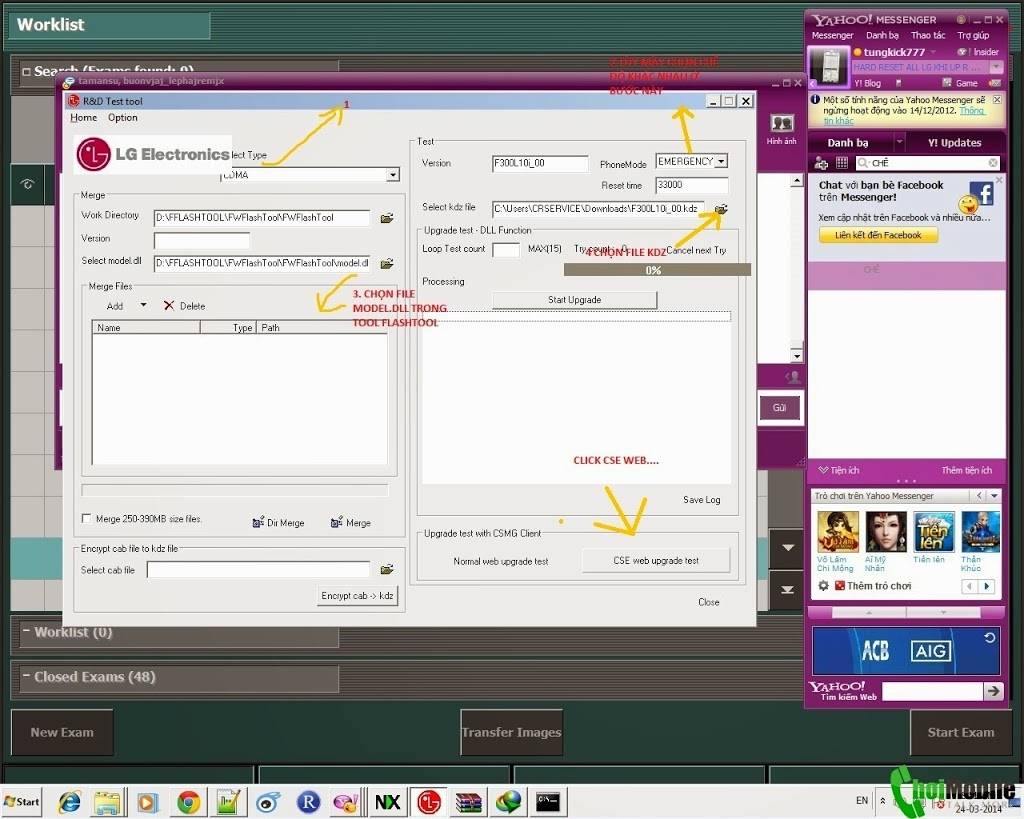Open the Danh bạ tab dropdown arrow
Viewport: 1024px width, 819px height.
(x=899, y=142)
